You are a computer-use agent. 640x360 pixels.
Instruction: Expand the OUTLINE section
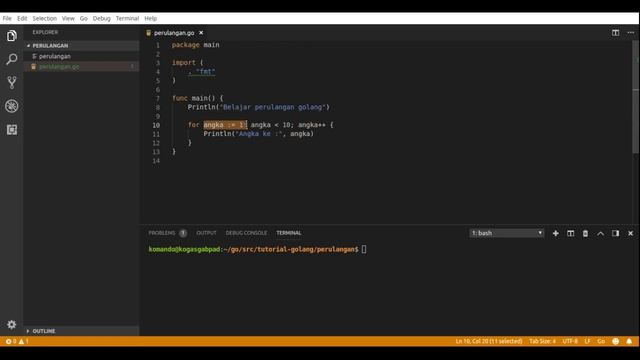(x=82, y=331)
